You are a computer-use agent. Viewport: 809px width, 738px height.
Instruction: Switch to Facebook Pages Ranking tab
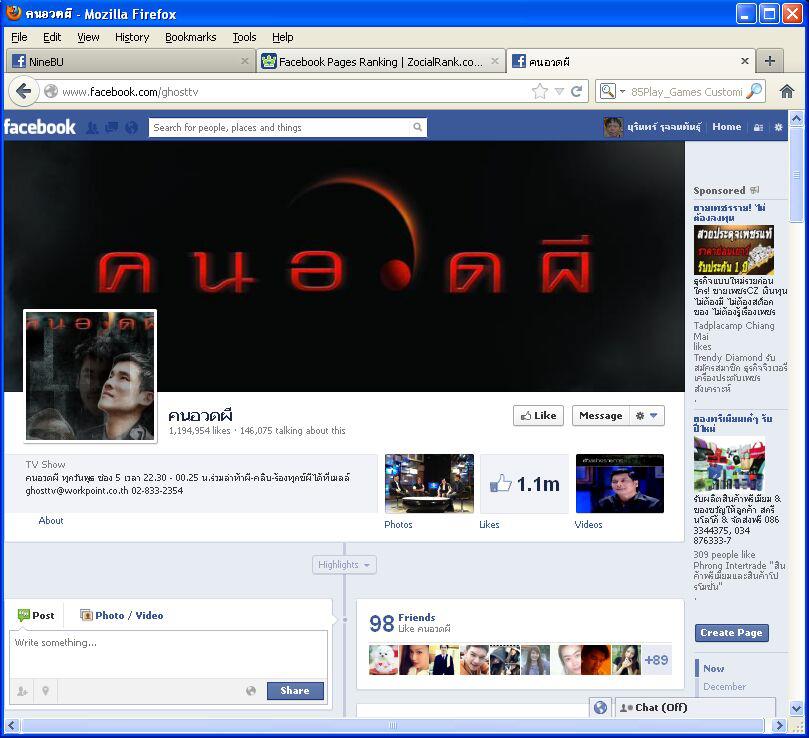coord(380,61)
